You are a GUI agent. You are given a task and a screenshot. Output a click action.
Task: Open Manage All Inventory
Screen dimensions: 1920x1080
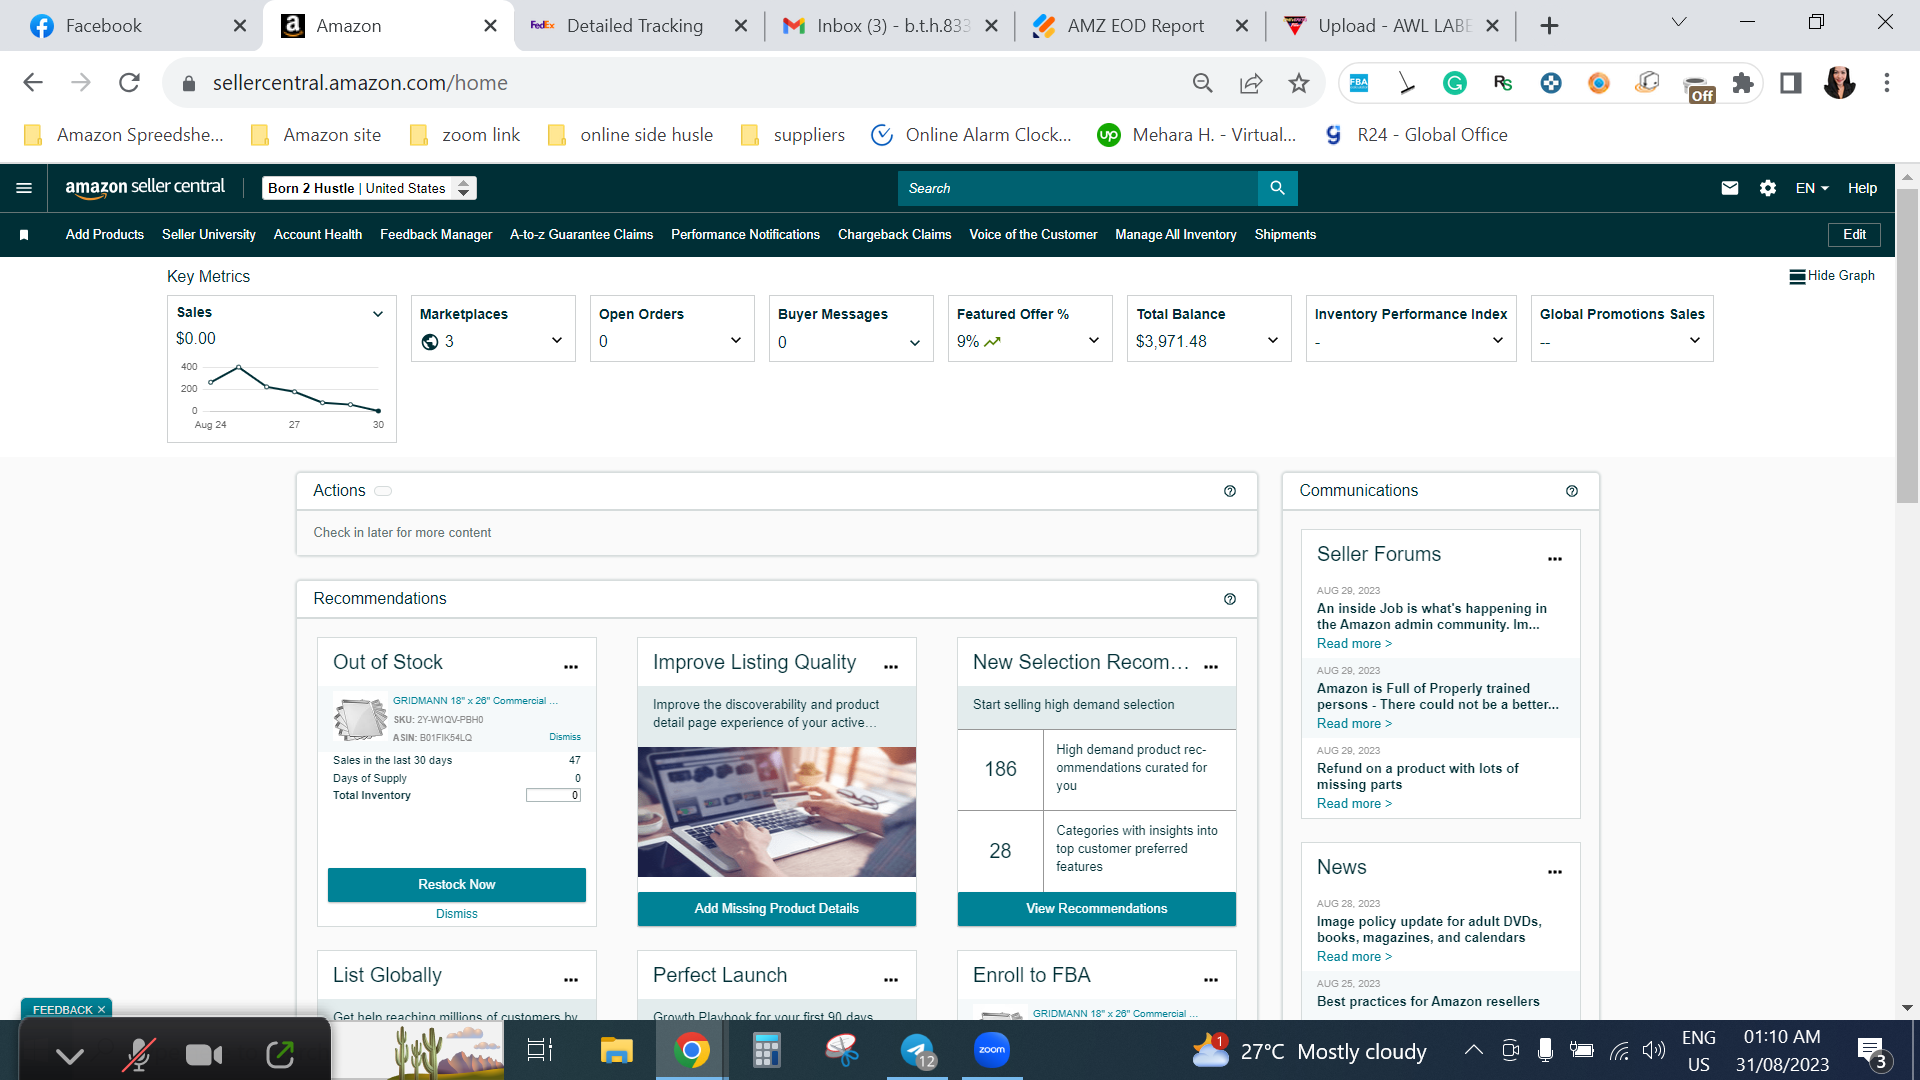pyautogui.click(x=1176, y=235)
